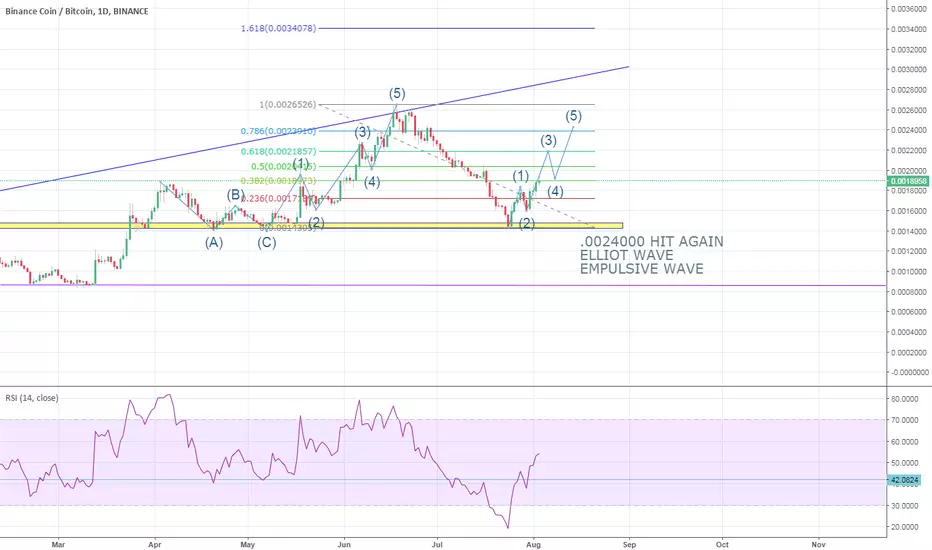Select the rising purple trend line
This screenshot has width=932, height=550.
(314, 128)
